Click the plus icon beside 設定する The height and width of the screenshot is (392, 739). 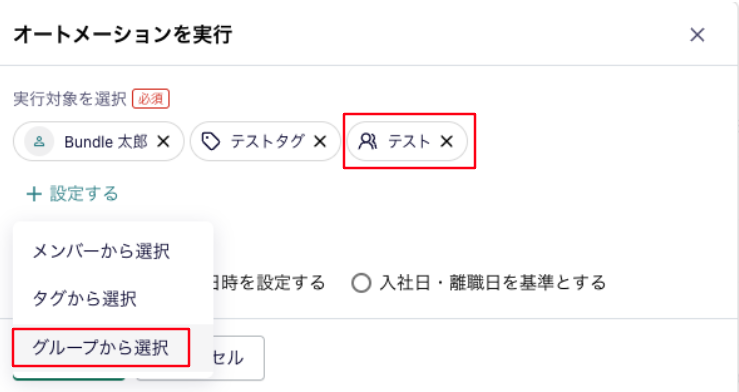pos(34,194)
